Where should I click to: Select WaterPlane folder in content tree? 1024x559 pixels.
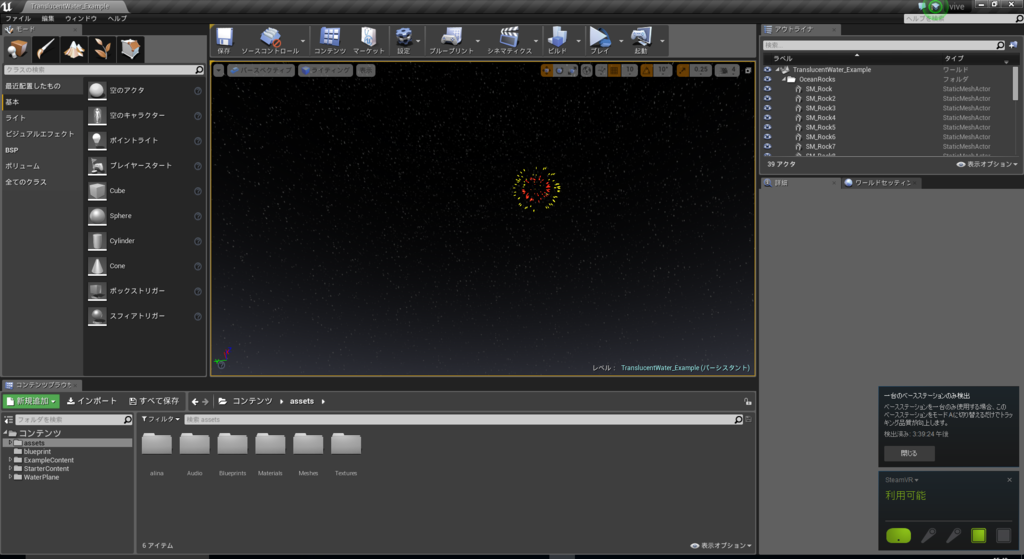[41, 477]
